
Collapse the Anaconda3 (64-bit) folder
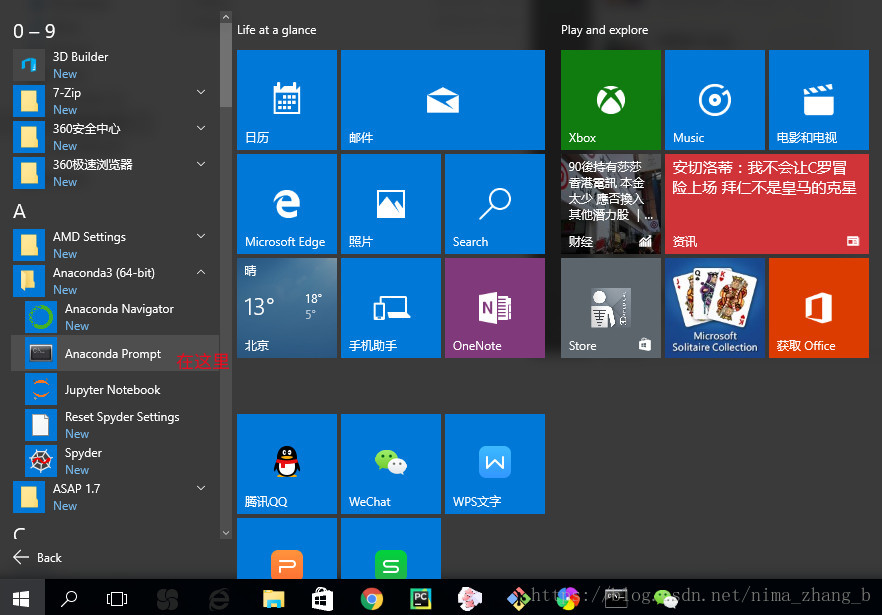pyautogui.click(x=201, y=272)
